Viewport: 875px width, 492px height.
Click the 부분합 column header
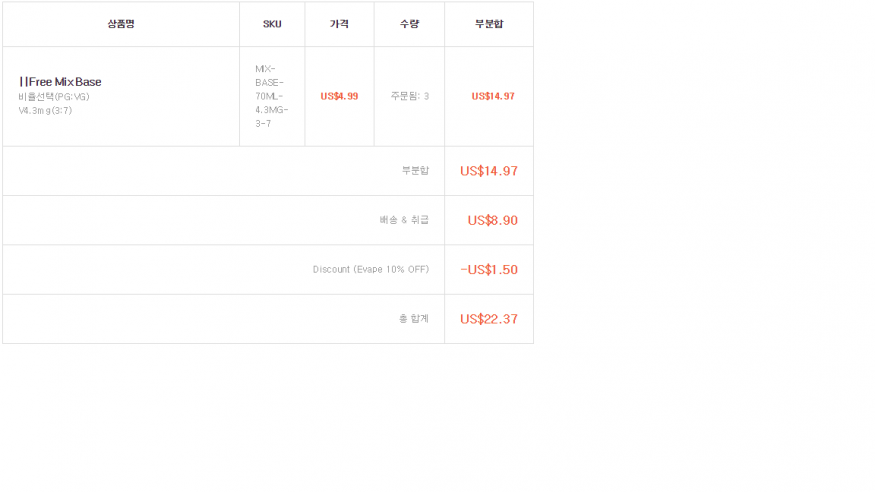tap(489, 24)
